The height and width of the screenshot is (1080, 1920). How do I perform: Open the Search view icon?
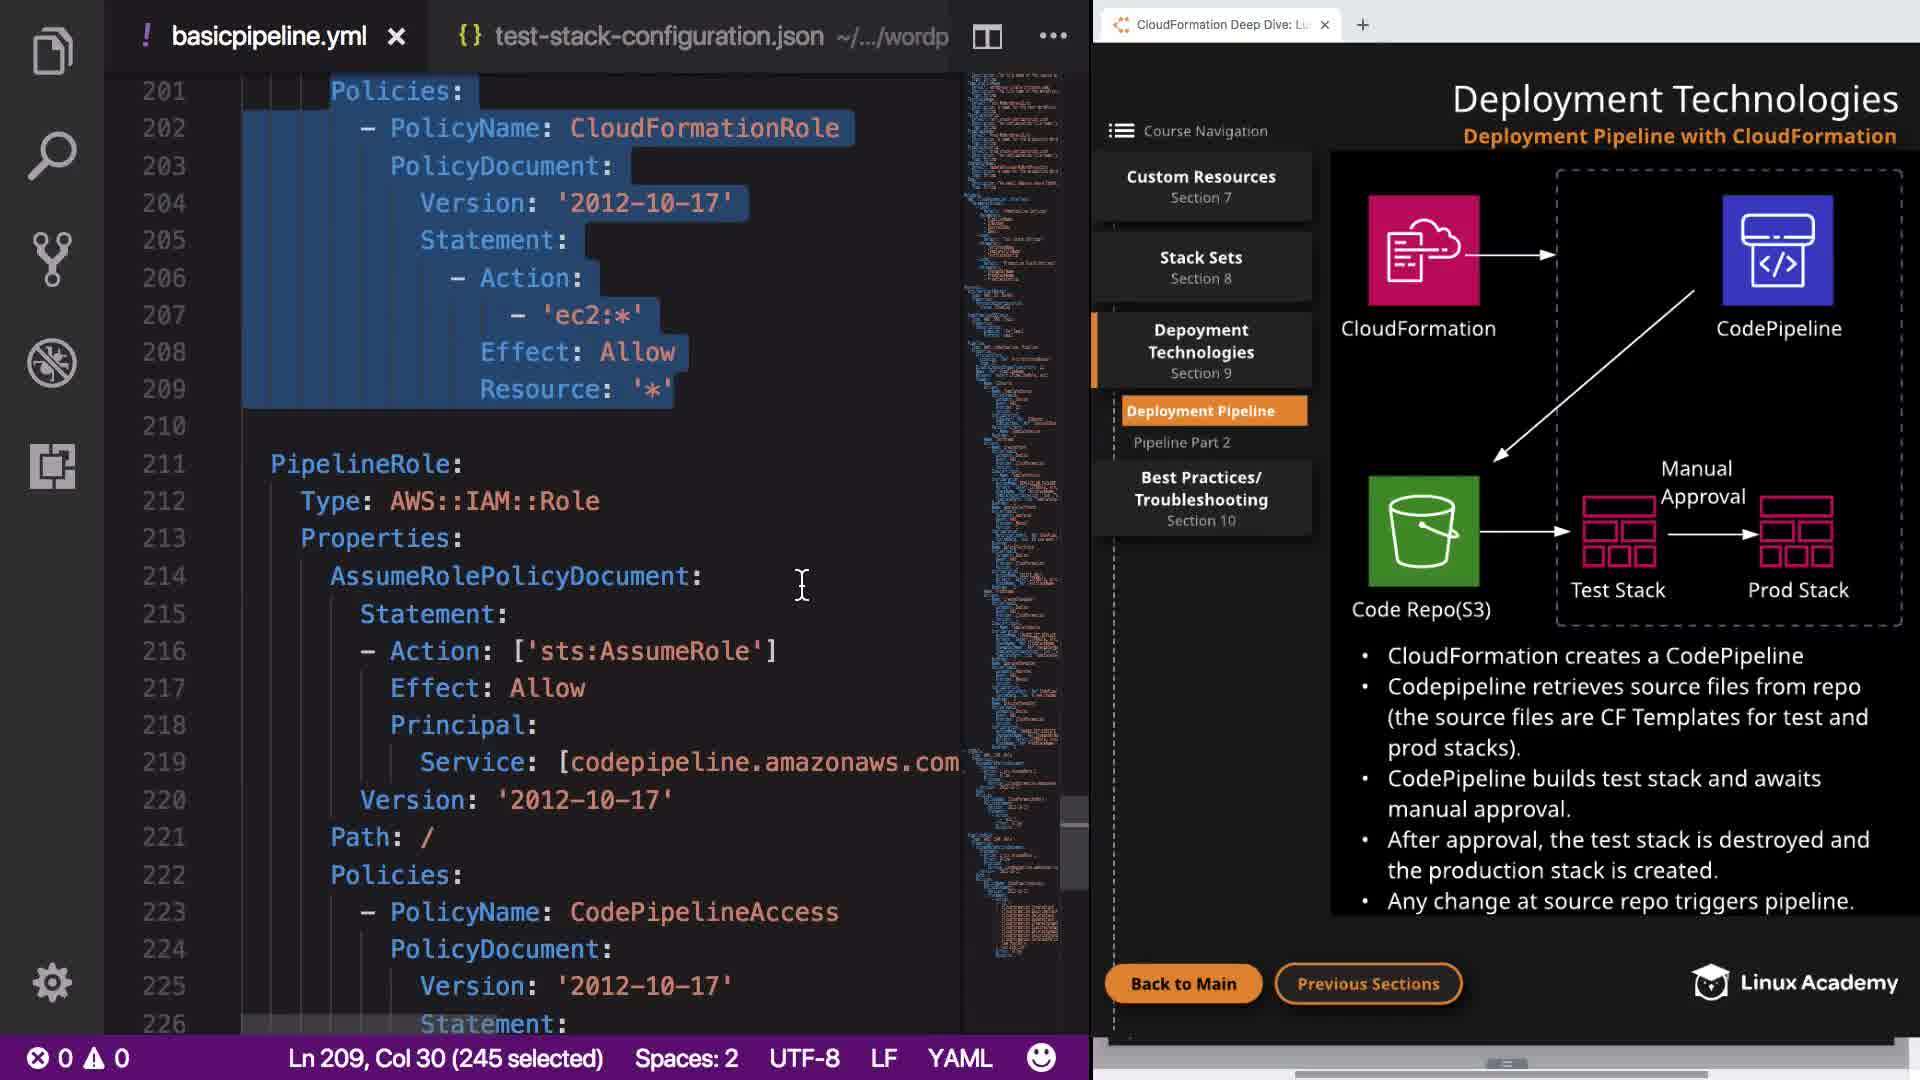[x=52, y=155]
